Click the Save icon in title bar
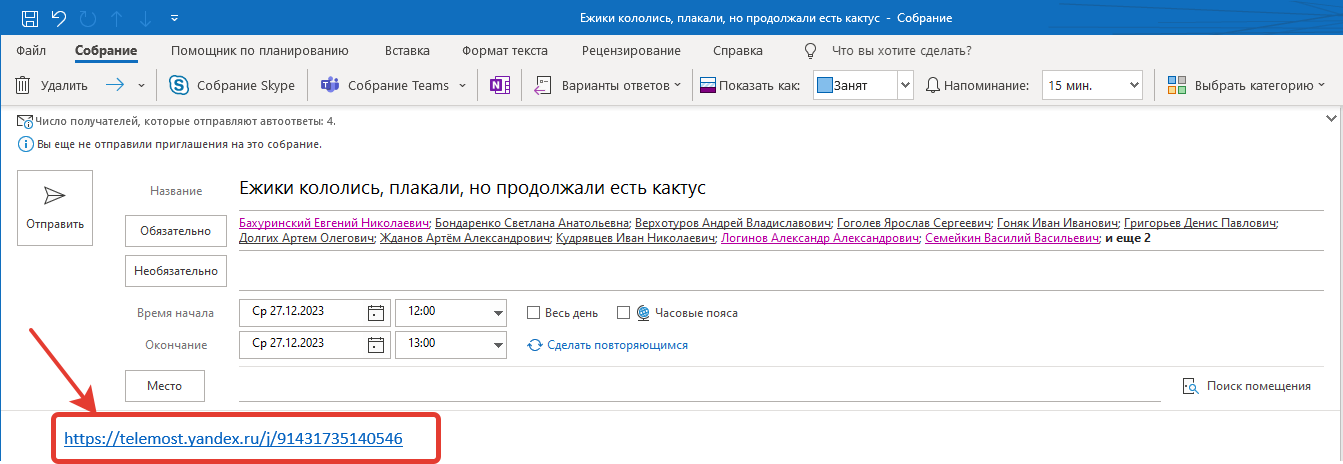This screenshot has width=1343, height=464. pyautogui.click(x=30, y=18)
